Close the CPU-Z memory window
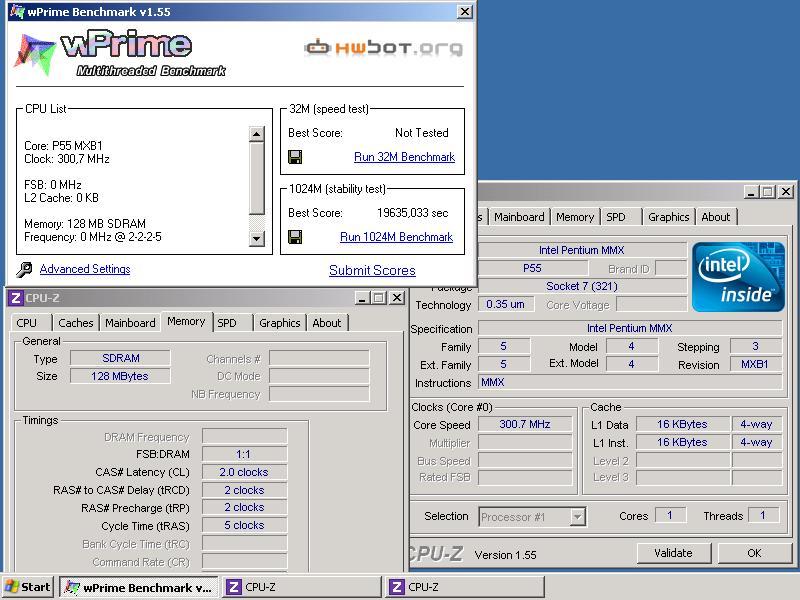Viewport: 800px width, 600px height. pos(397,297)
